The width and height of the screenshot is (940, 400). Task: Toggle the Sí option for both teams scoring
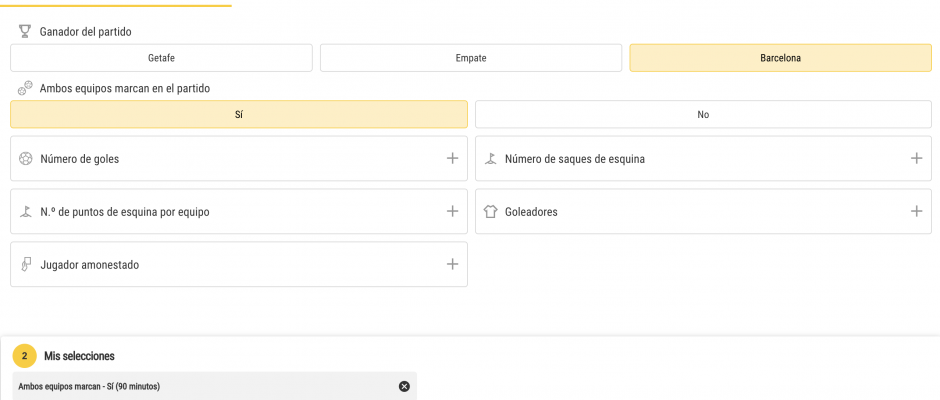(238, 115)
